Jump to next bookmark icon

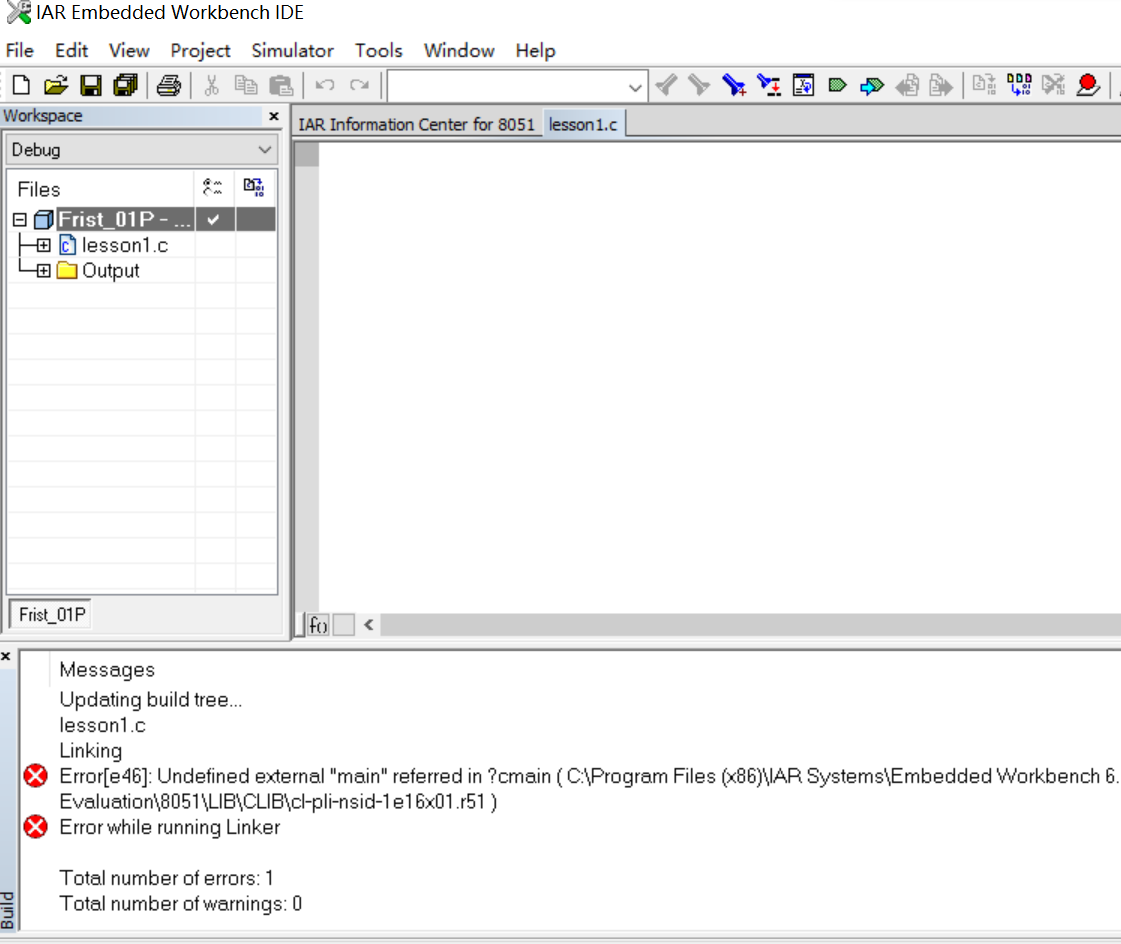point(871,87)
